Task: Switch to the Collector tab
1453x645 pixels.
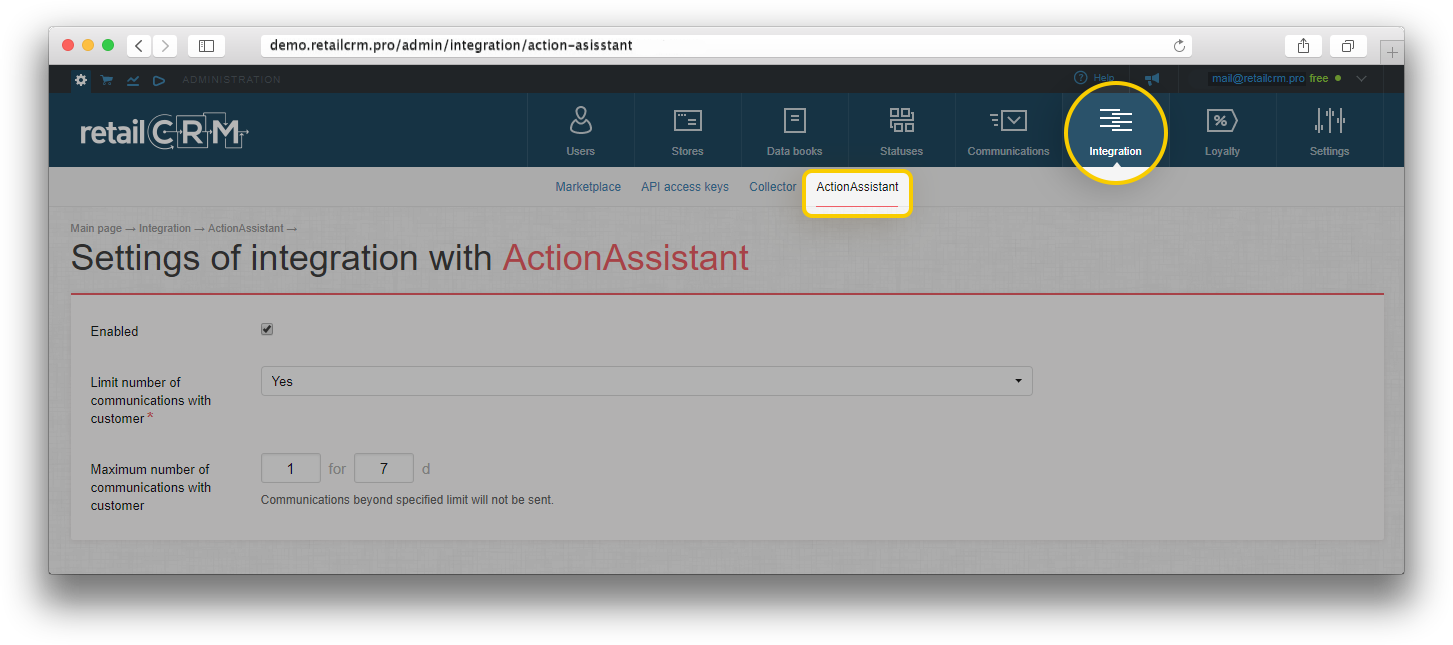Action: tap(773, 187)
